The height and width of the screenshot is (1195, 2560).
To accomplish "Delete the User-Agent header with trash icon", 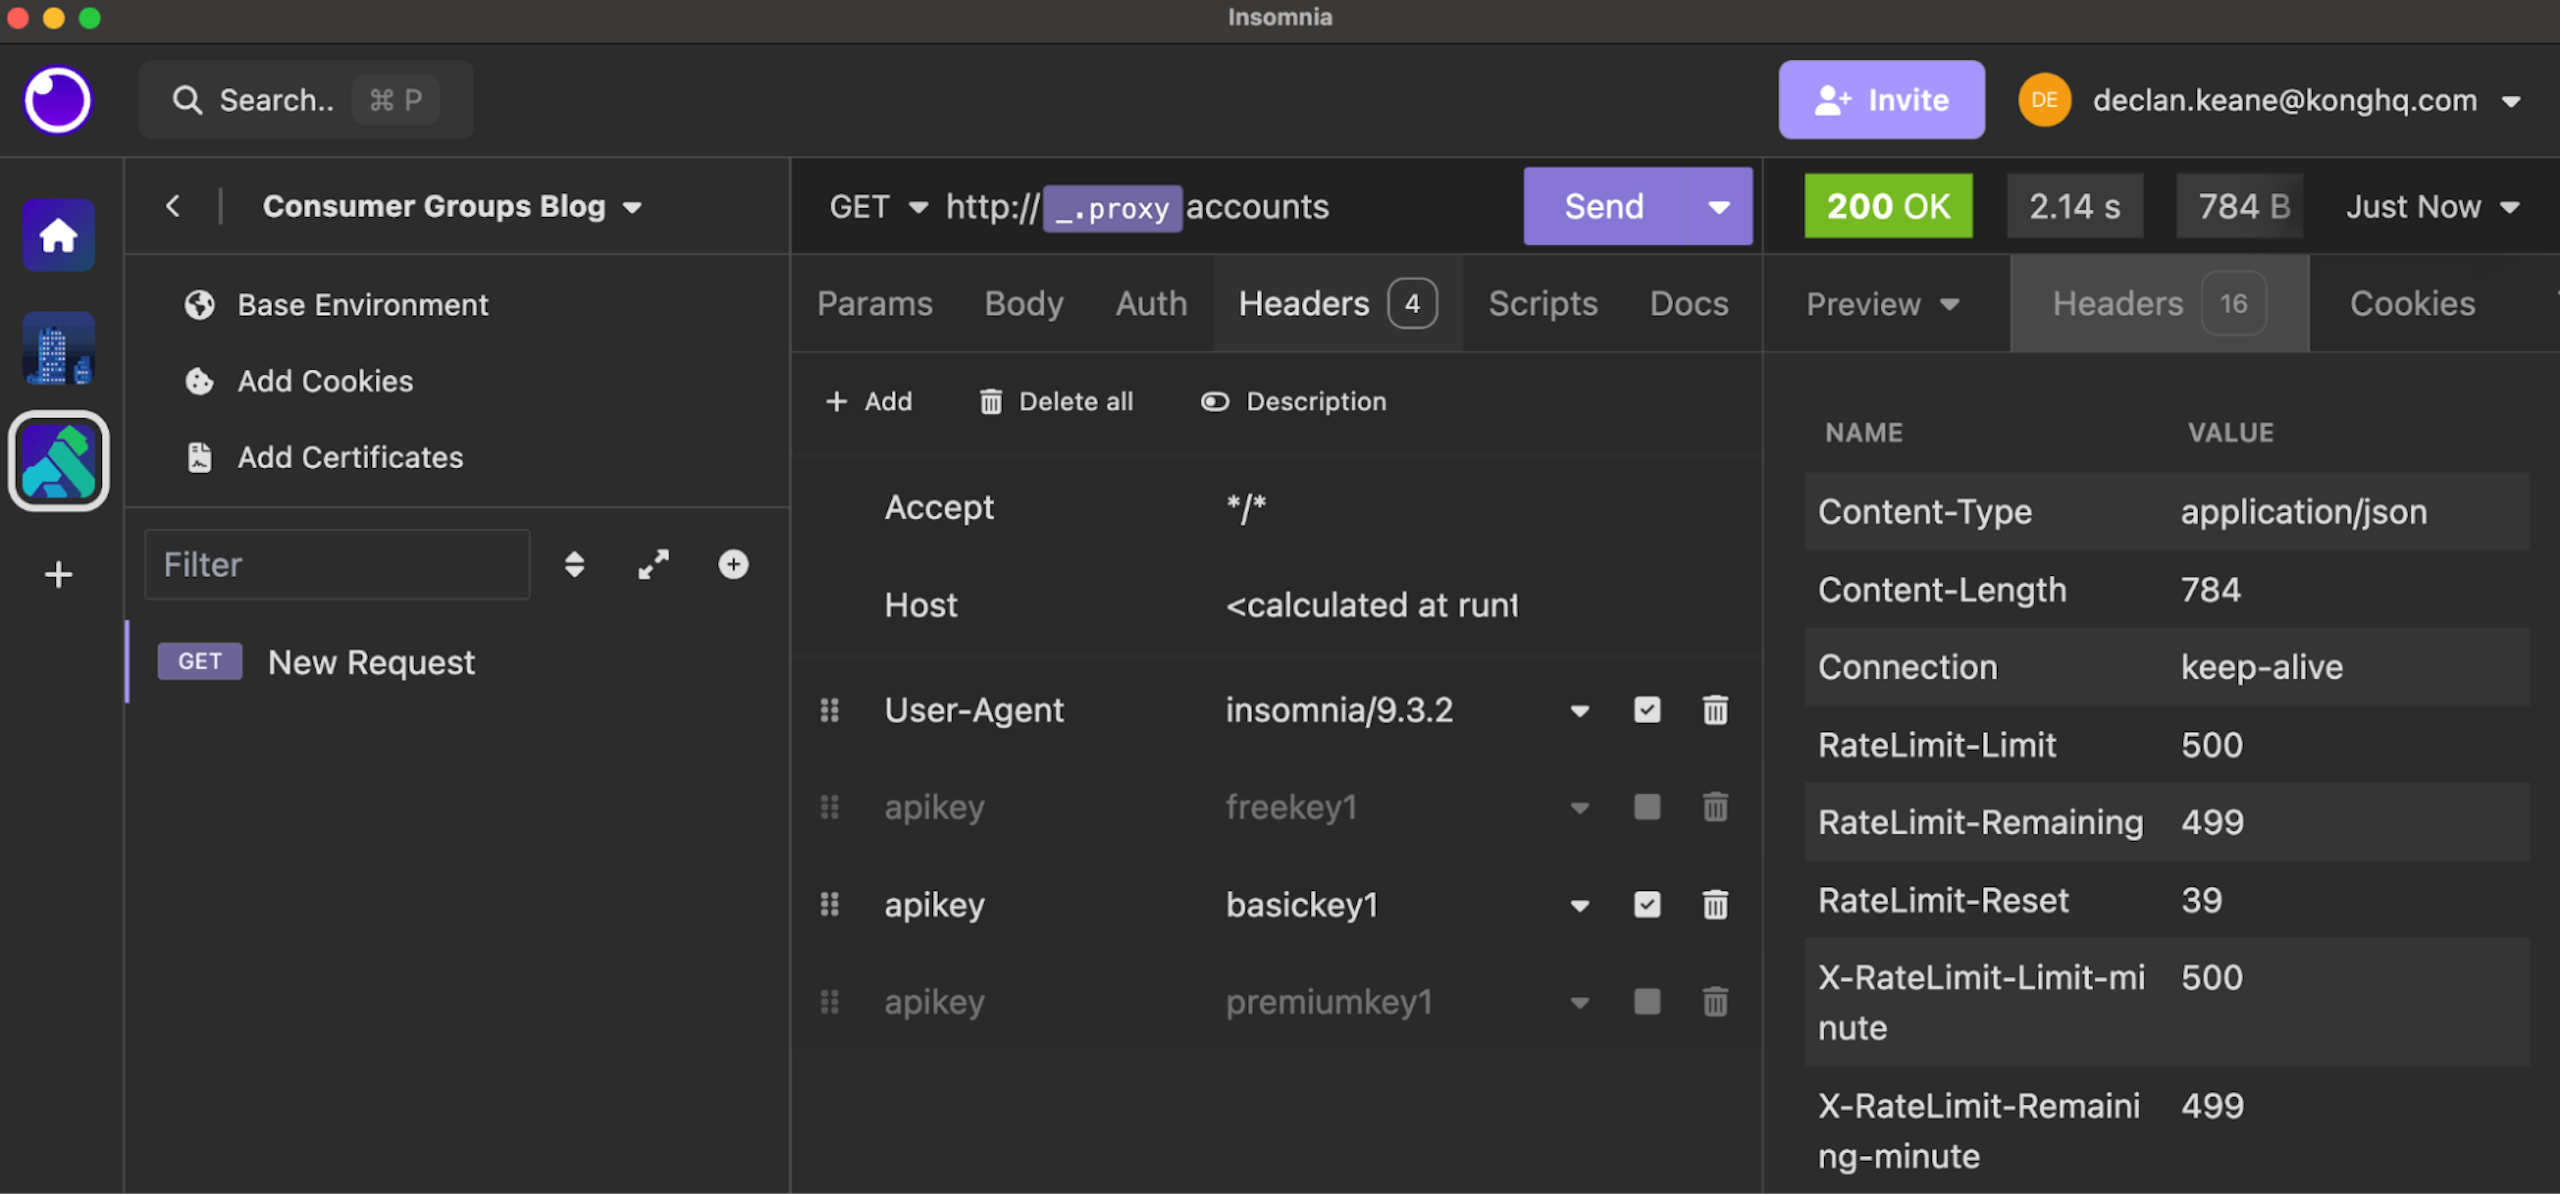I will click(x=1715, y=710).
